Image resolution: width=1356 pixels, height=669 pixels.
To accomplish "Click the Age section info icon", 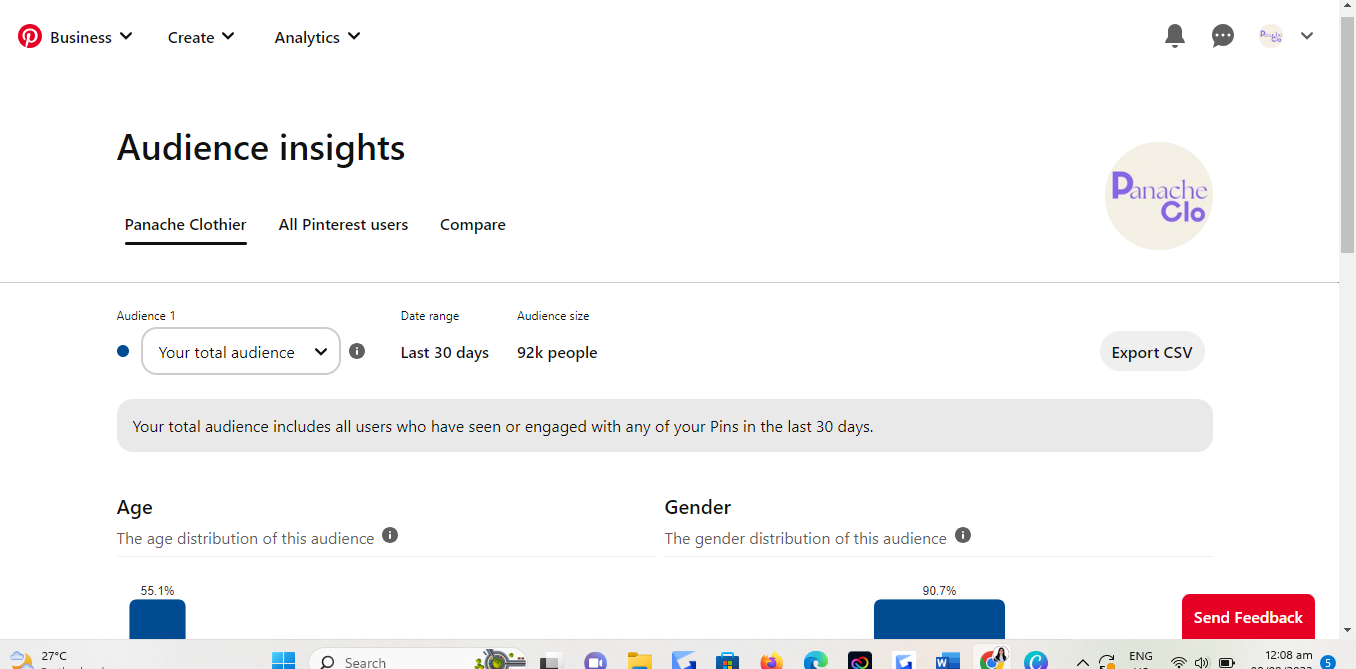I will [x=390, y=535].
